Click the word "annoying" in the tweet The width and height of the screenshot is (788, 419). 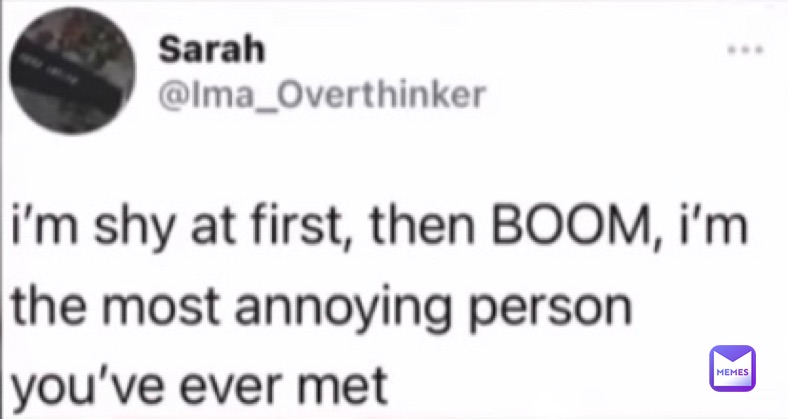[x=343, y=310]
